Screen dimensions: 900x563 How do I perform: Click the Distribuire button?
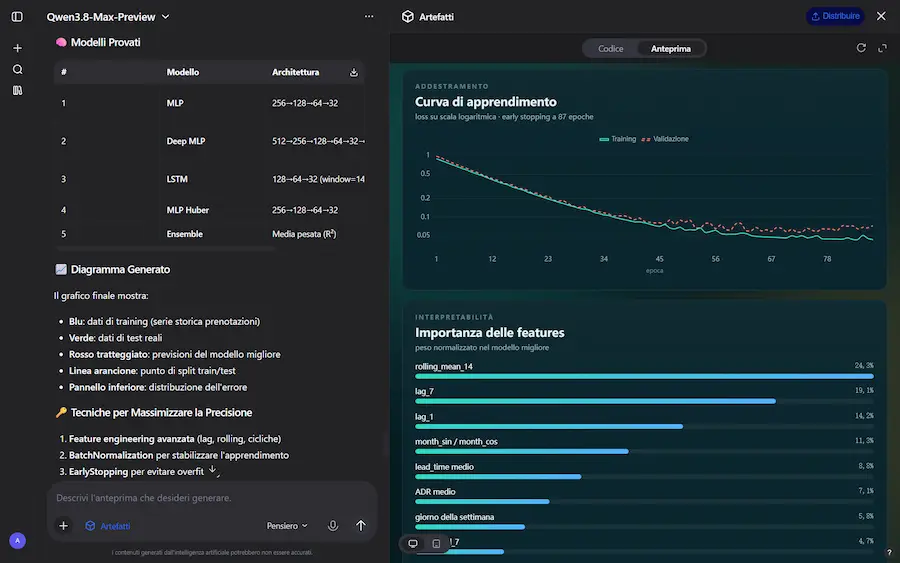(x=835, y=16)
